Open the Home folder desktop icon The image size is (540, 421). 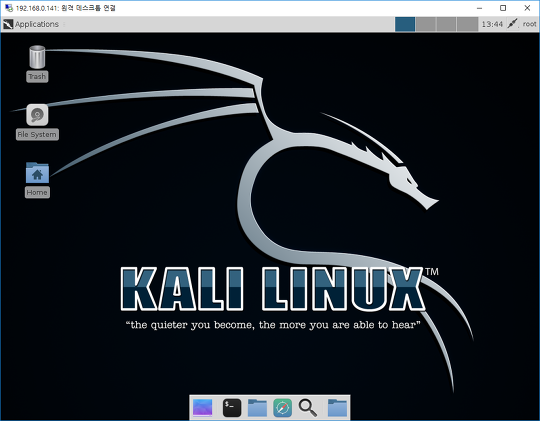click(x=37, y=180)
